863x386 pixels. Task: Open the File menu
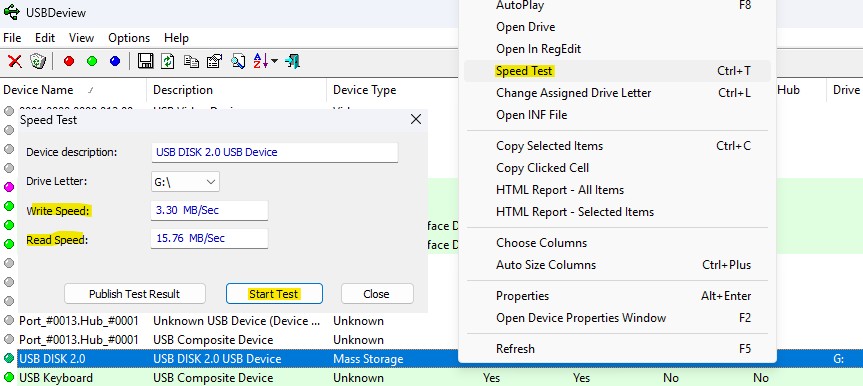(12, 38)
